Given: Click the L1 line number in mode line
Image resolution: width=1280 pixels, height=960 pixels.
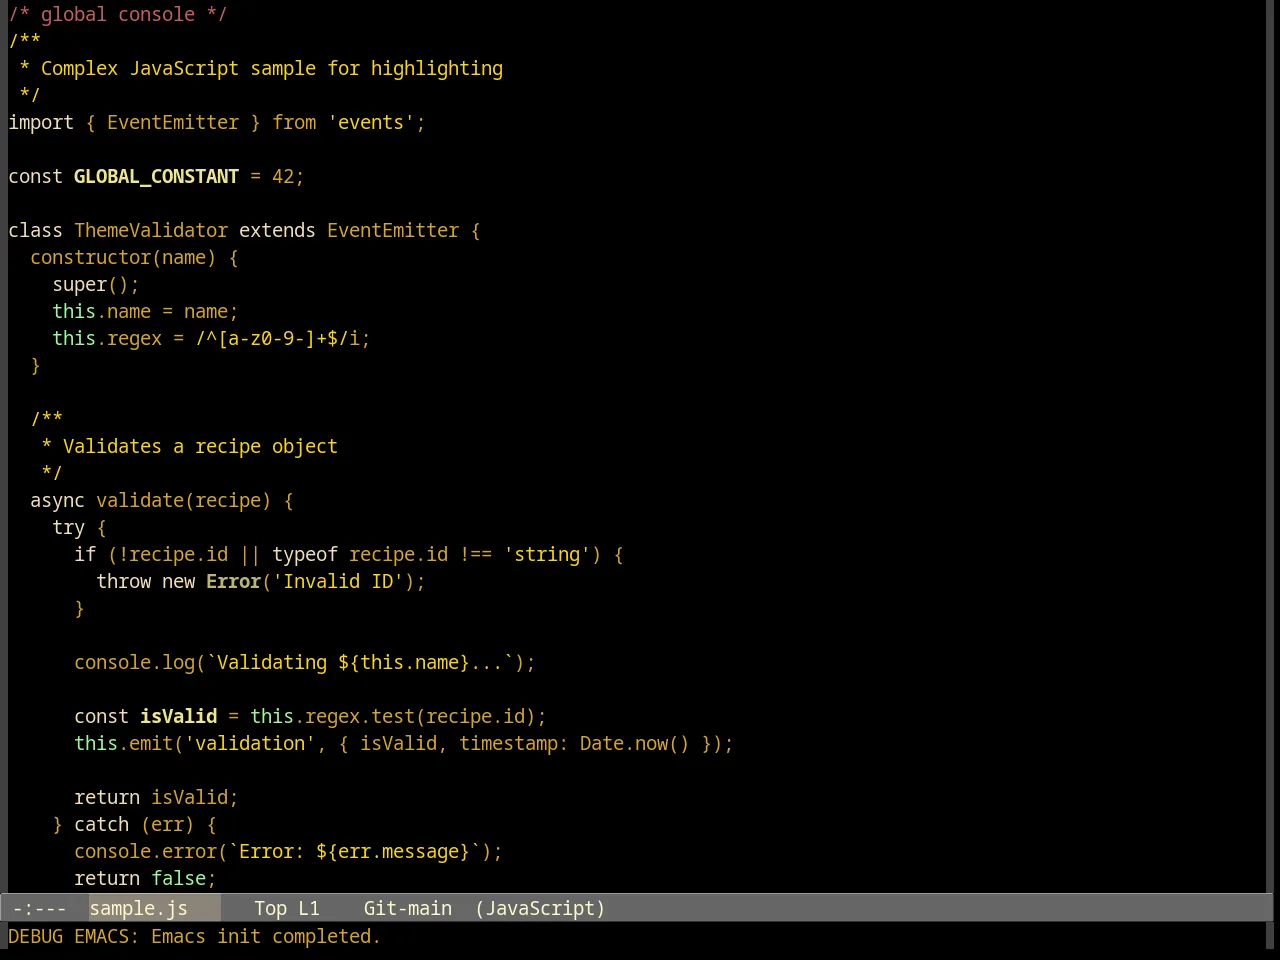Looking at the screenshot, I should [309, 908].
